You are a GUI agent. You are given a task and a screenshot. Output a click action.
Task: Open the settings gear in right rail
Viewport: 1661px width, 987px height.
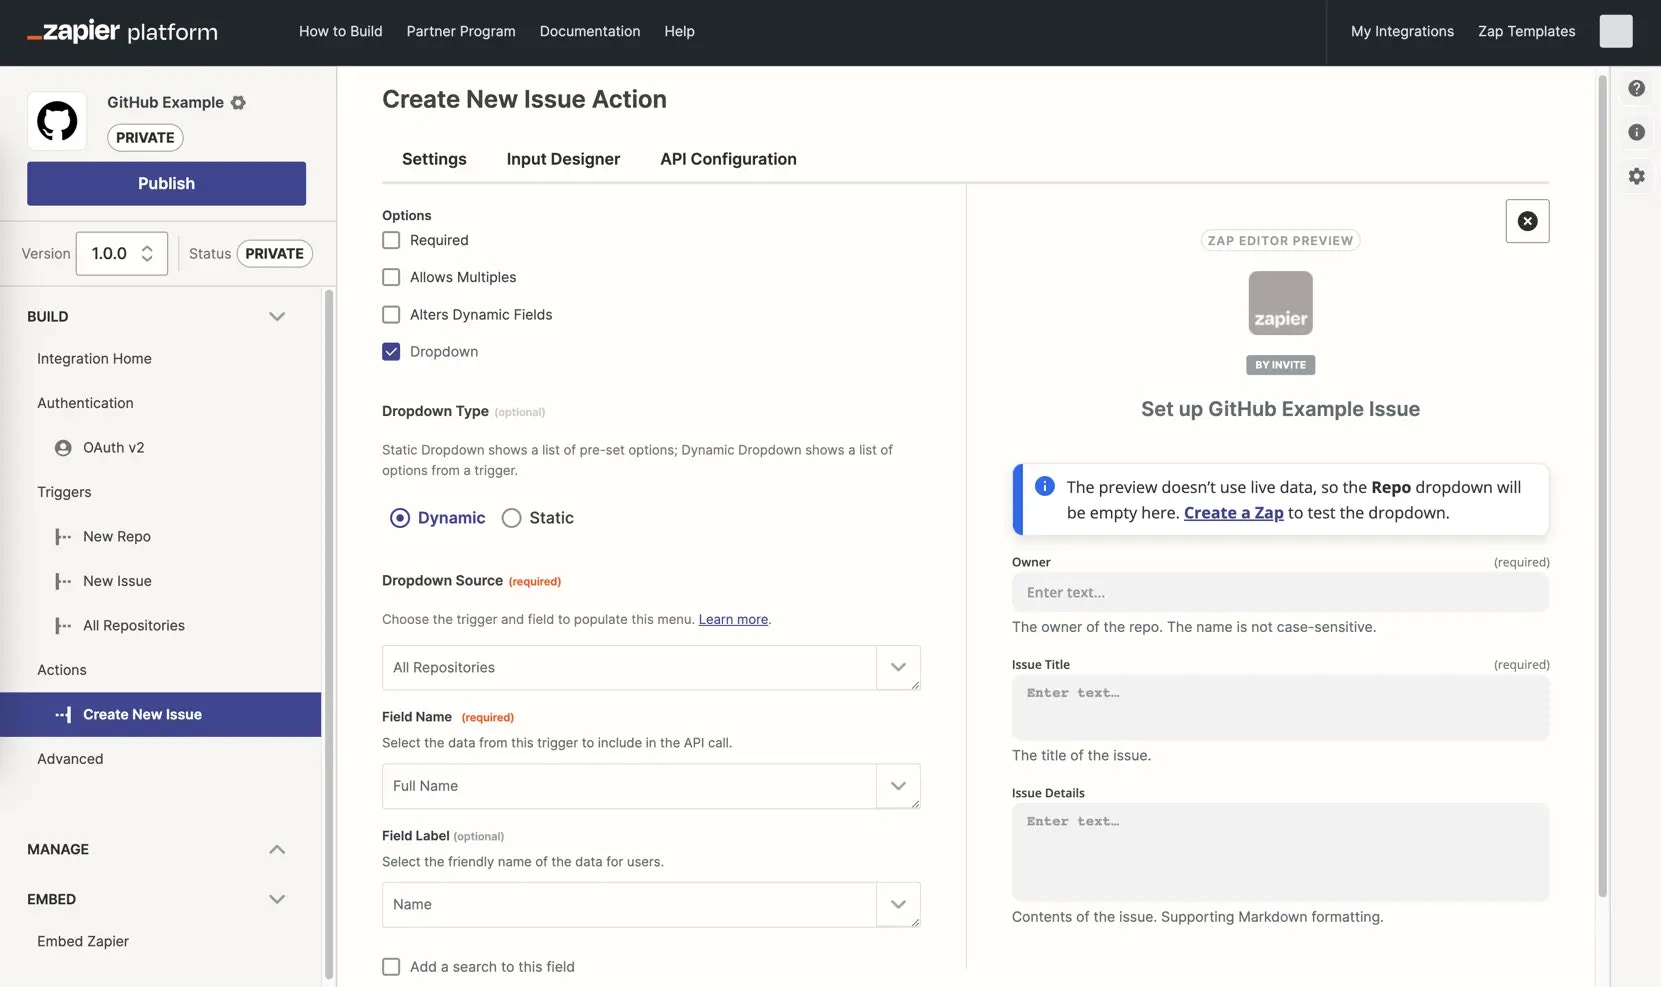point(1636,176)
